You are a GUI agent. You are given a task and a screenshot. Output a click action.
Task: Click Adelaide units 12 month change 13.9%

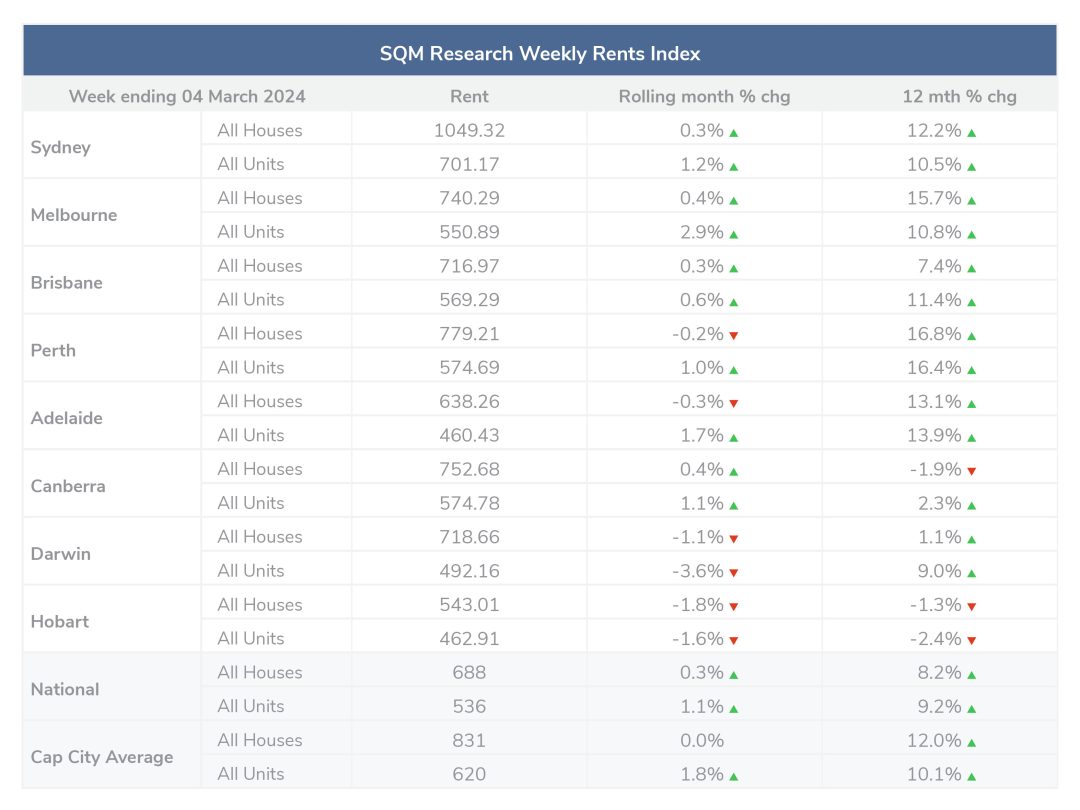934,435
